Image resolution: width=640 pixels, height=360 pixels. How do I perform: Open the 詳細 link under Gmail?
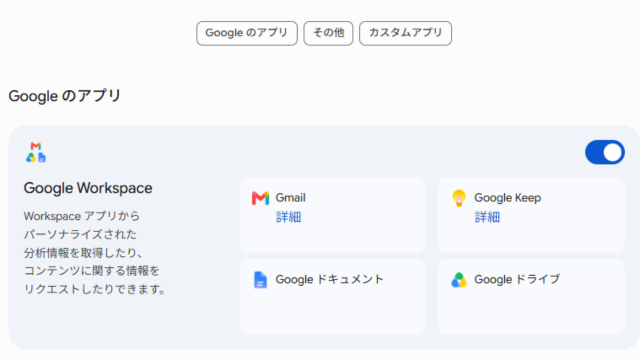(289, 217)
